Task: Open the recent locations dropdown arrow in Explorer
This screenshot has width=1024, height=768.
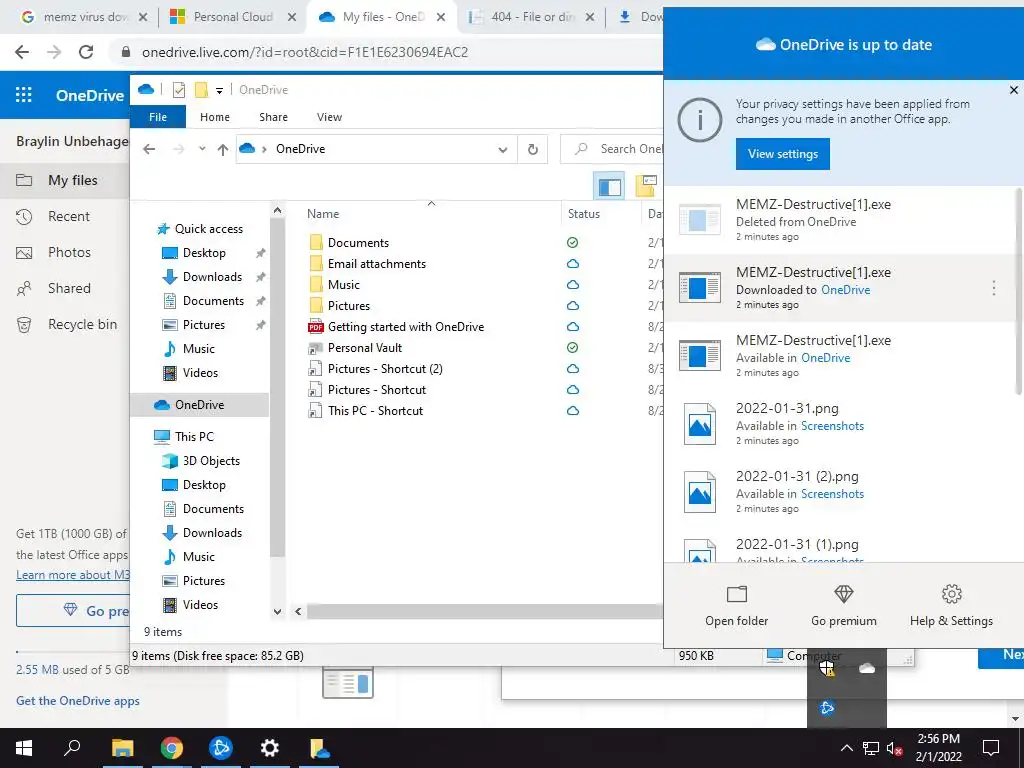Action: coord(202,149)
